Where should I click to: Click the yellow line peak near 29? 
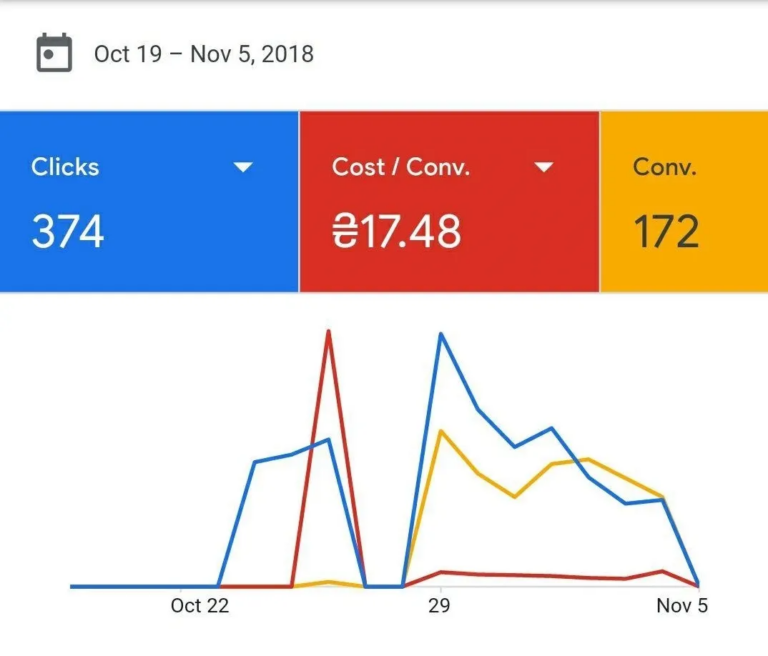[441, 431]
